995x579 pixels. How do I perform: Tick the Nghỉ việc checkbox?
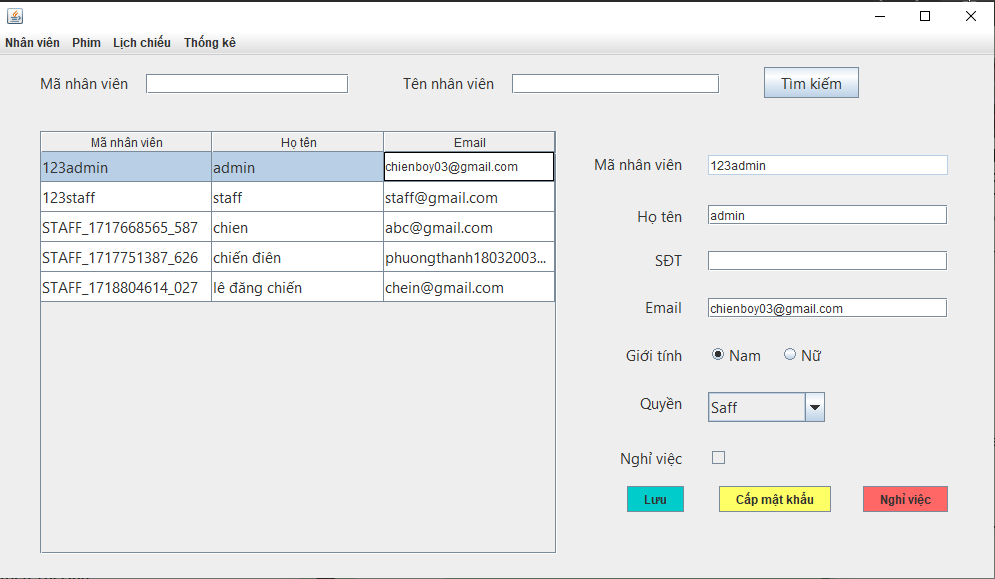[718, 458]
